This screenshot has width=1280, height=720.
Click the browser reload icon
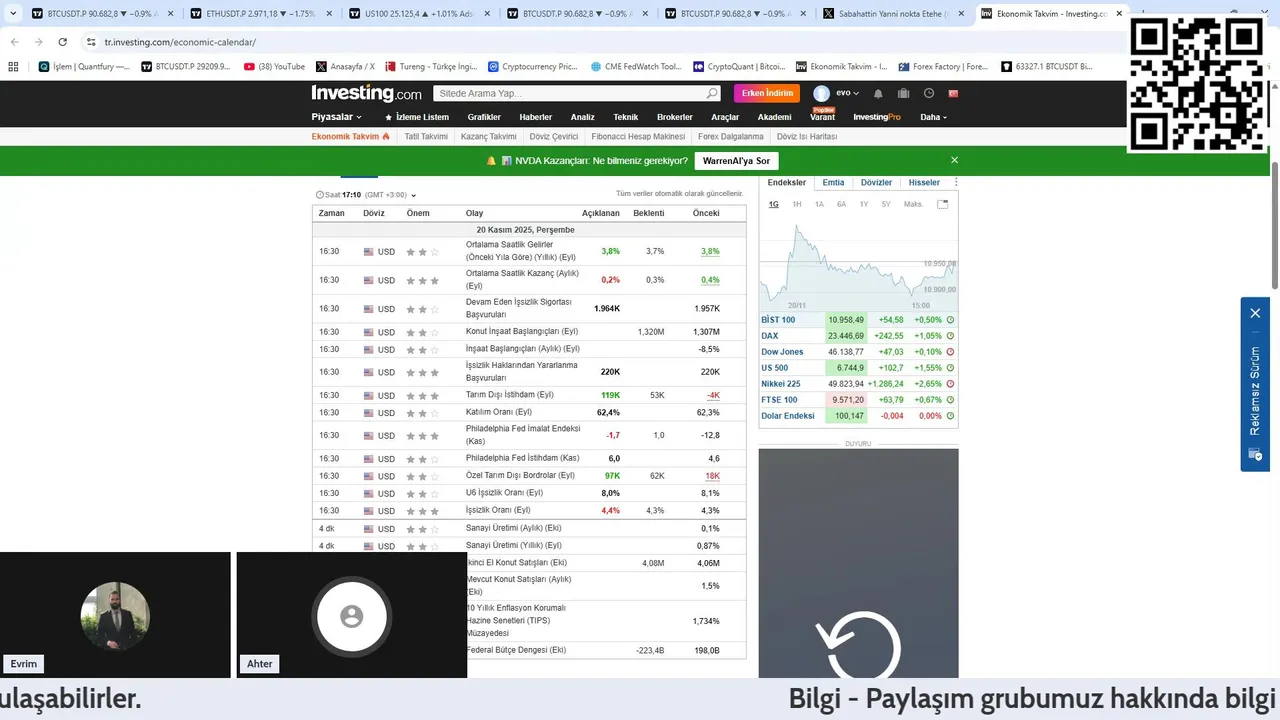tap(62, 42)
